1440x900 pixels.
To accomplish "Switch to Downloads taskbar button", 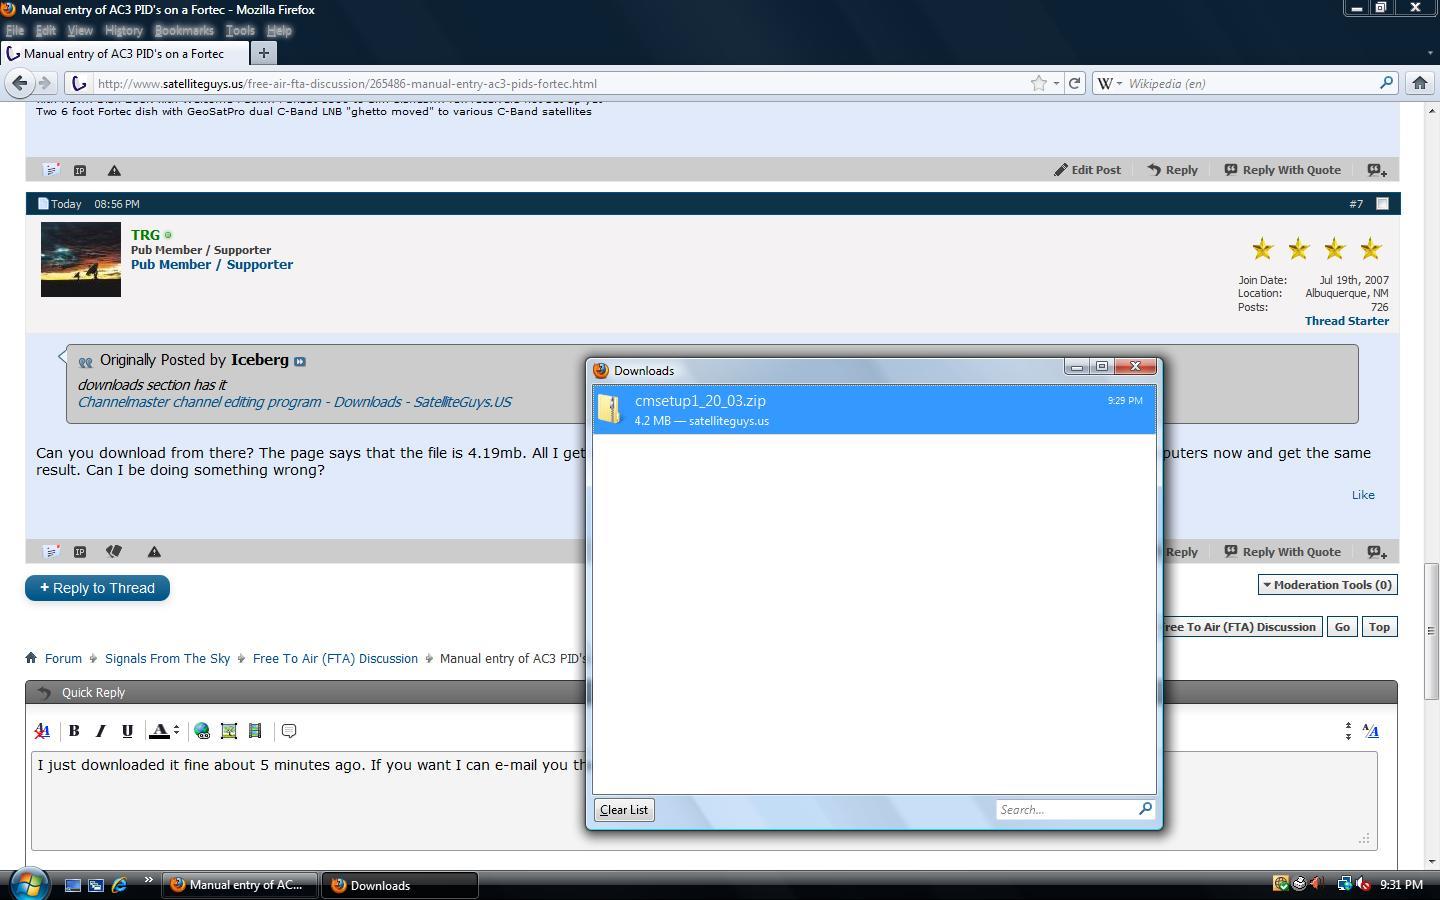I will tap(399, 885).
